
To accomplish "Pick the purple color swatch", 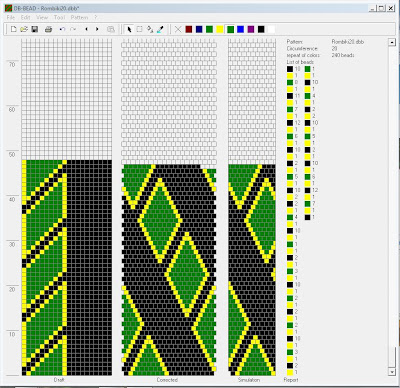I will pos(251,29).
